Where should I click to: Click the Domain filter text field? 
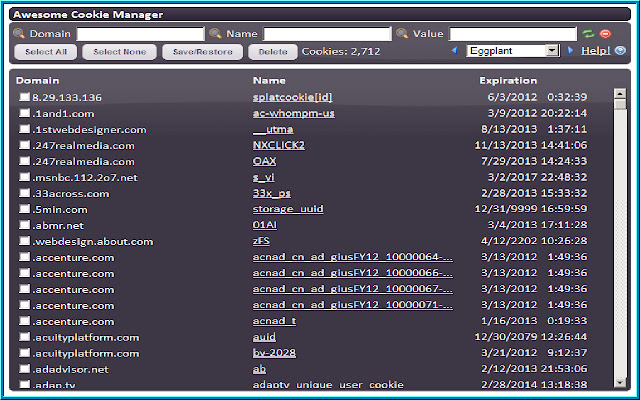pos(140,34)
